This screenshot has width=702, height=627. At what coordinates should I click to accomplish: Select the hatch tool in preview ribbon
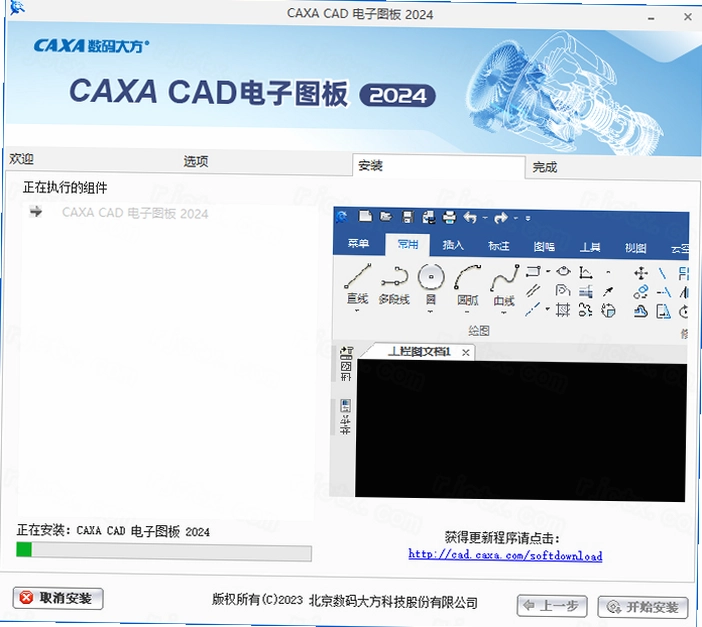[x=563, y=309]
